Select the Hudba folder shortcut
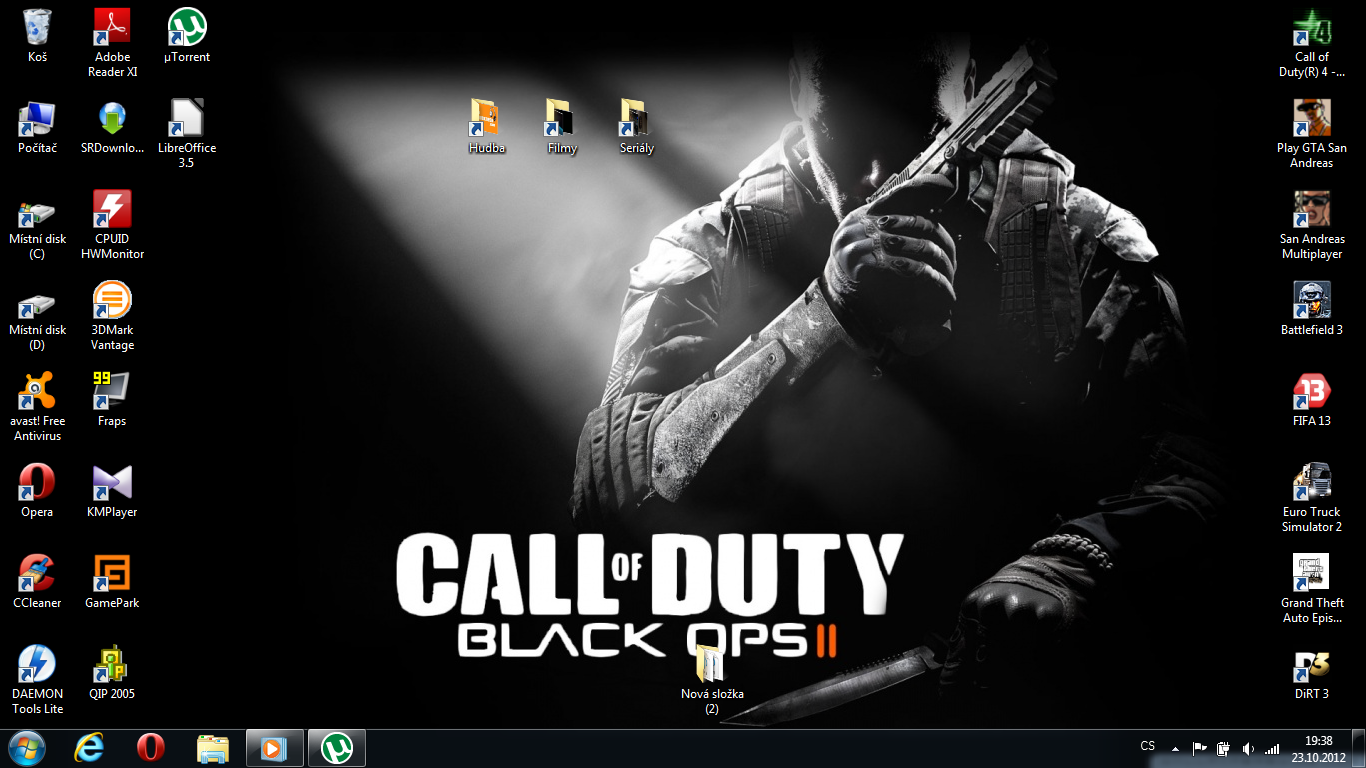Viewport: 1366px width, 768px height. [487, 127]
